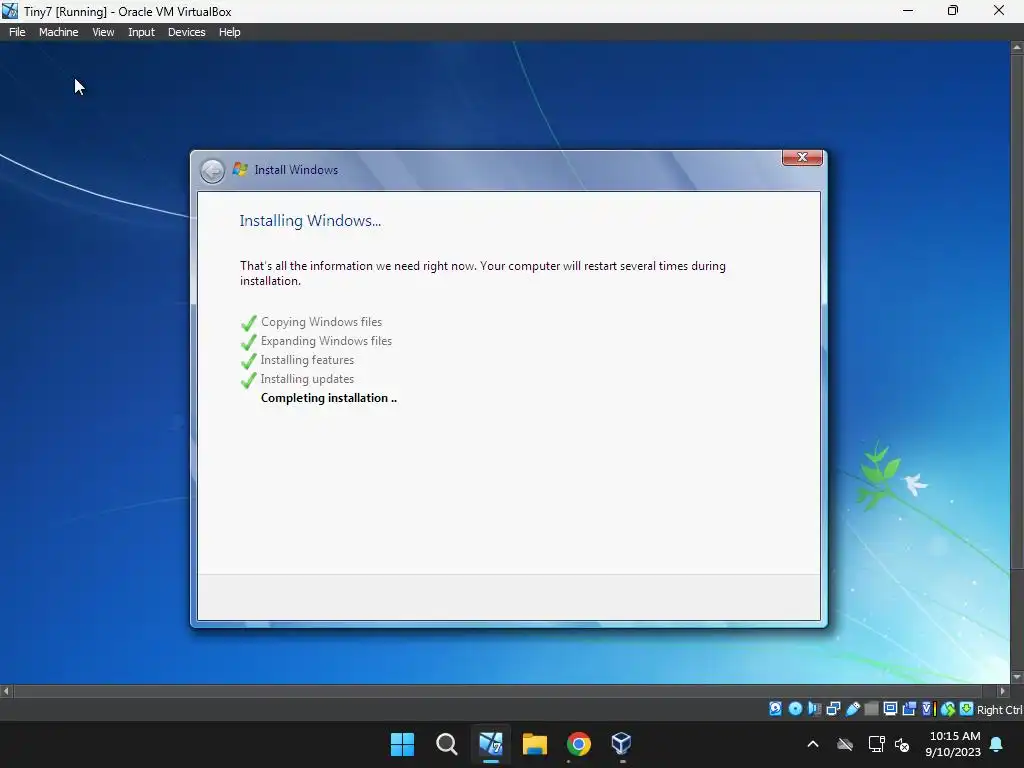
Task: Click the muted volume tray icon
Action: 902,744
